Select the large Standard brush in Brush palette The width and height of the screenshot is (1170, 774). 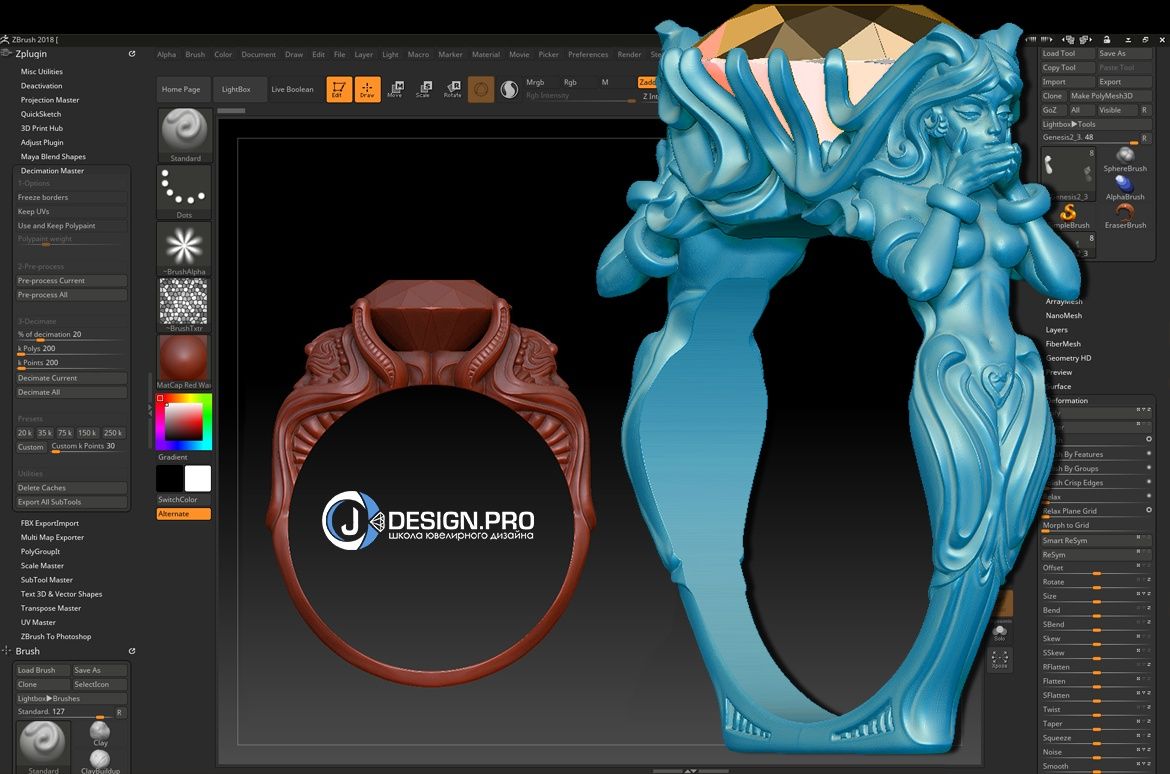coord(43,746)
